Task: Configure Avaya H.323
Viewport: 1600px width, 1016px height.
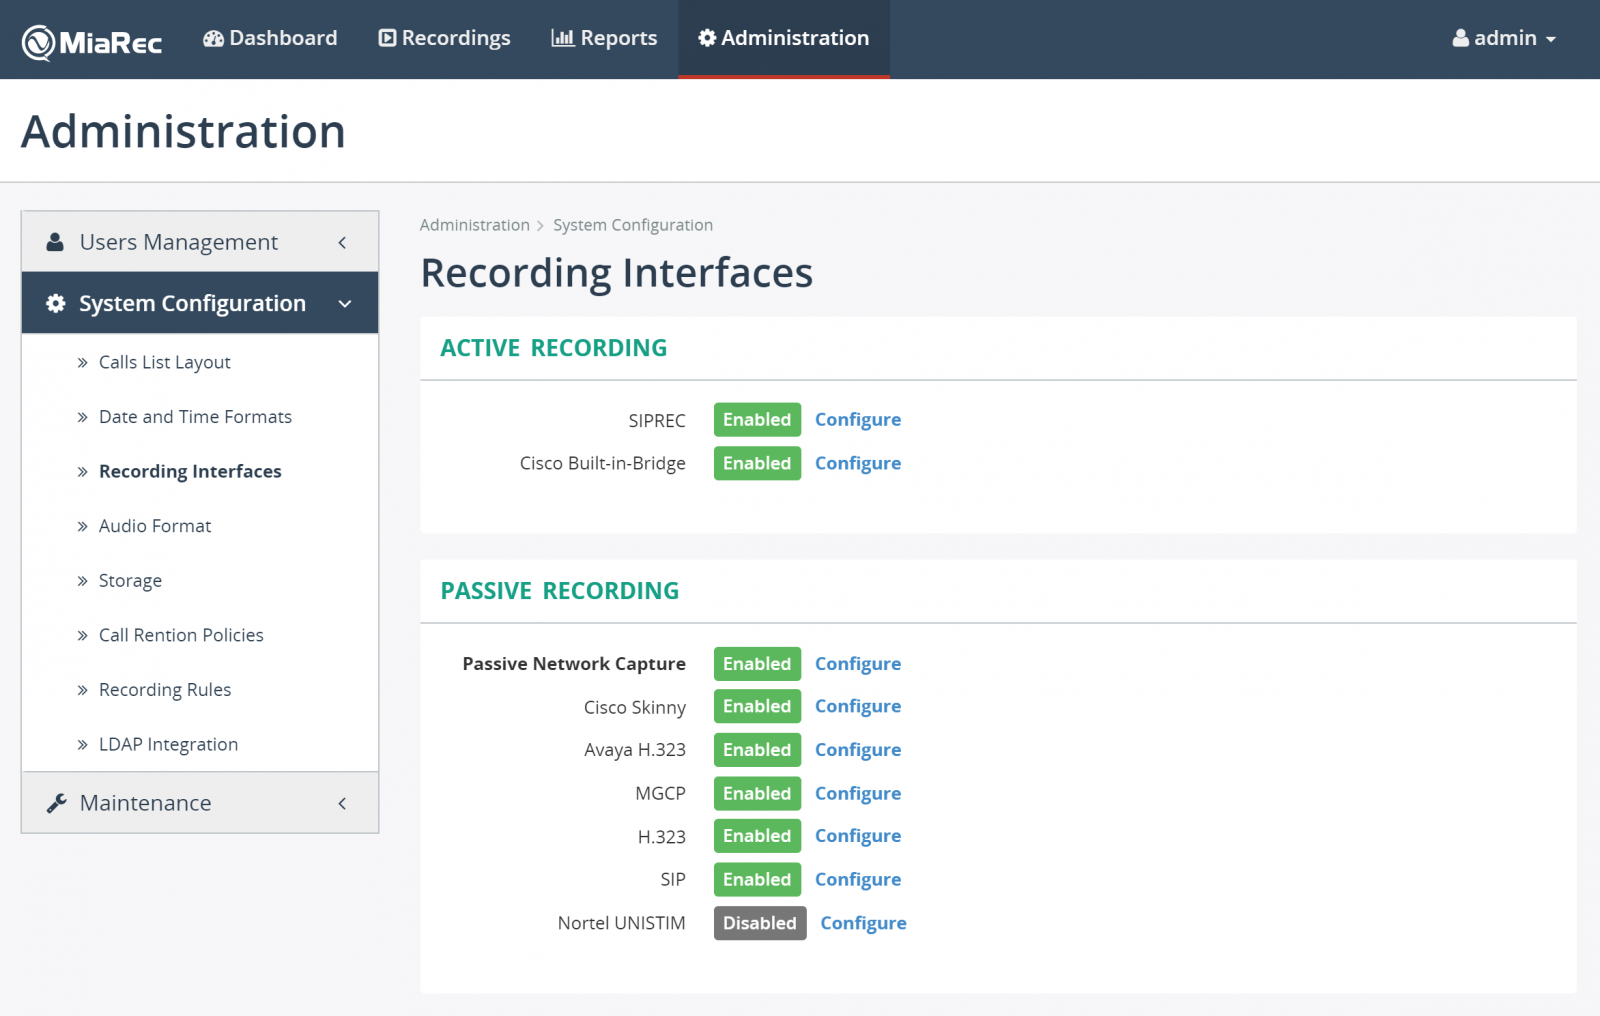Action: coord(858,750)
